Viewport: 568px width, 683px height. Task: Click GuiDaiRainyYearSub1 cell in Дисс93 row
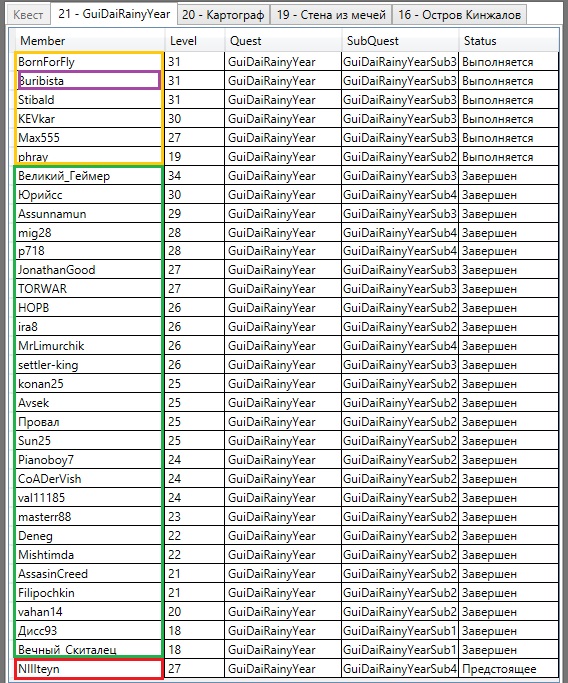(400, 631)
